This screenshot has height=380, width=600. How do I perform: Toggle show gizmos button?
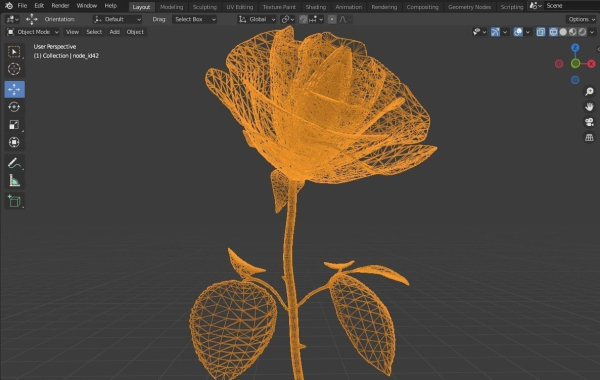[495, 32]
